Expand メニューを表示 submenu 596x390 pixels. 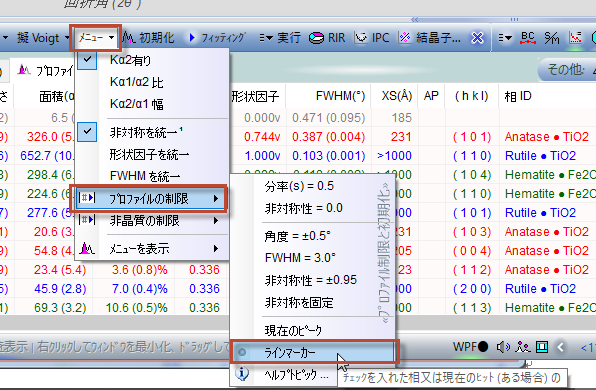[151, 249]
